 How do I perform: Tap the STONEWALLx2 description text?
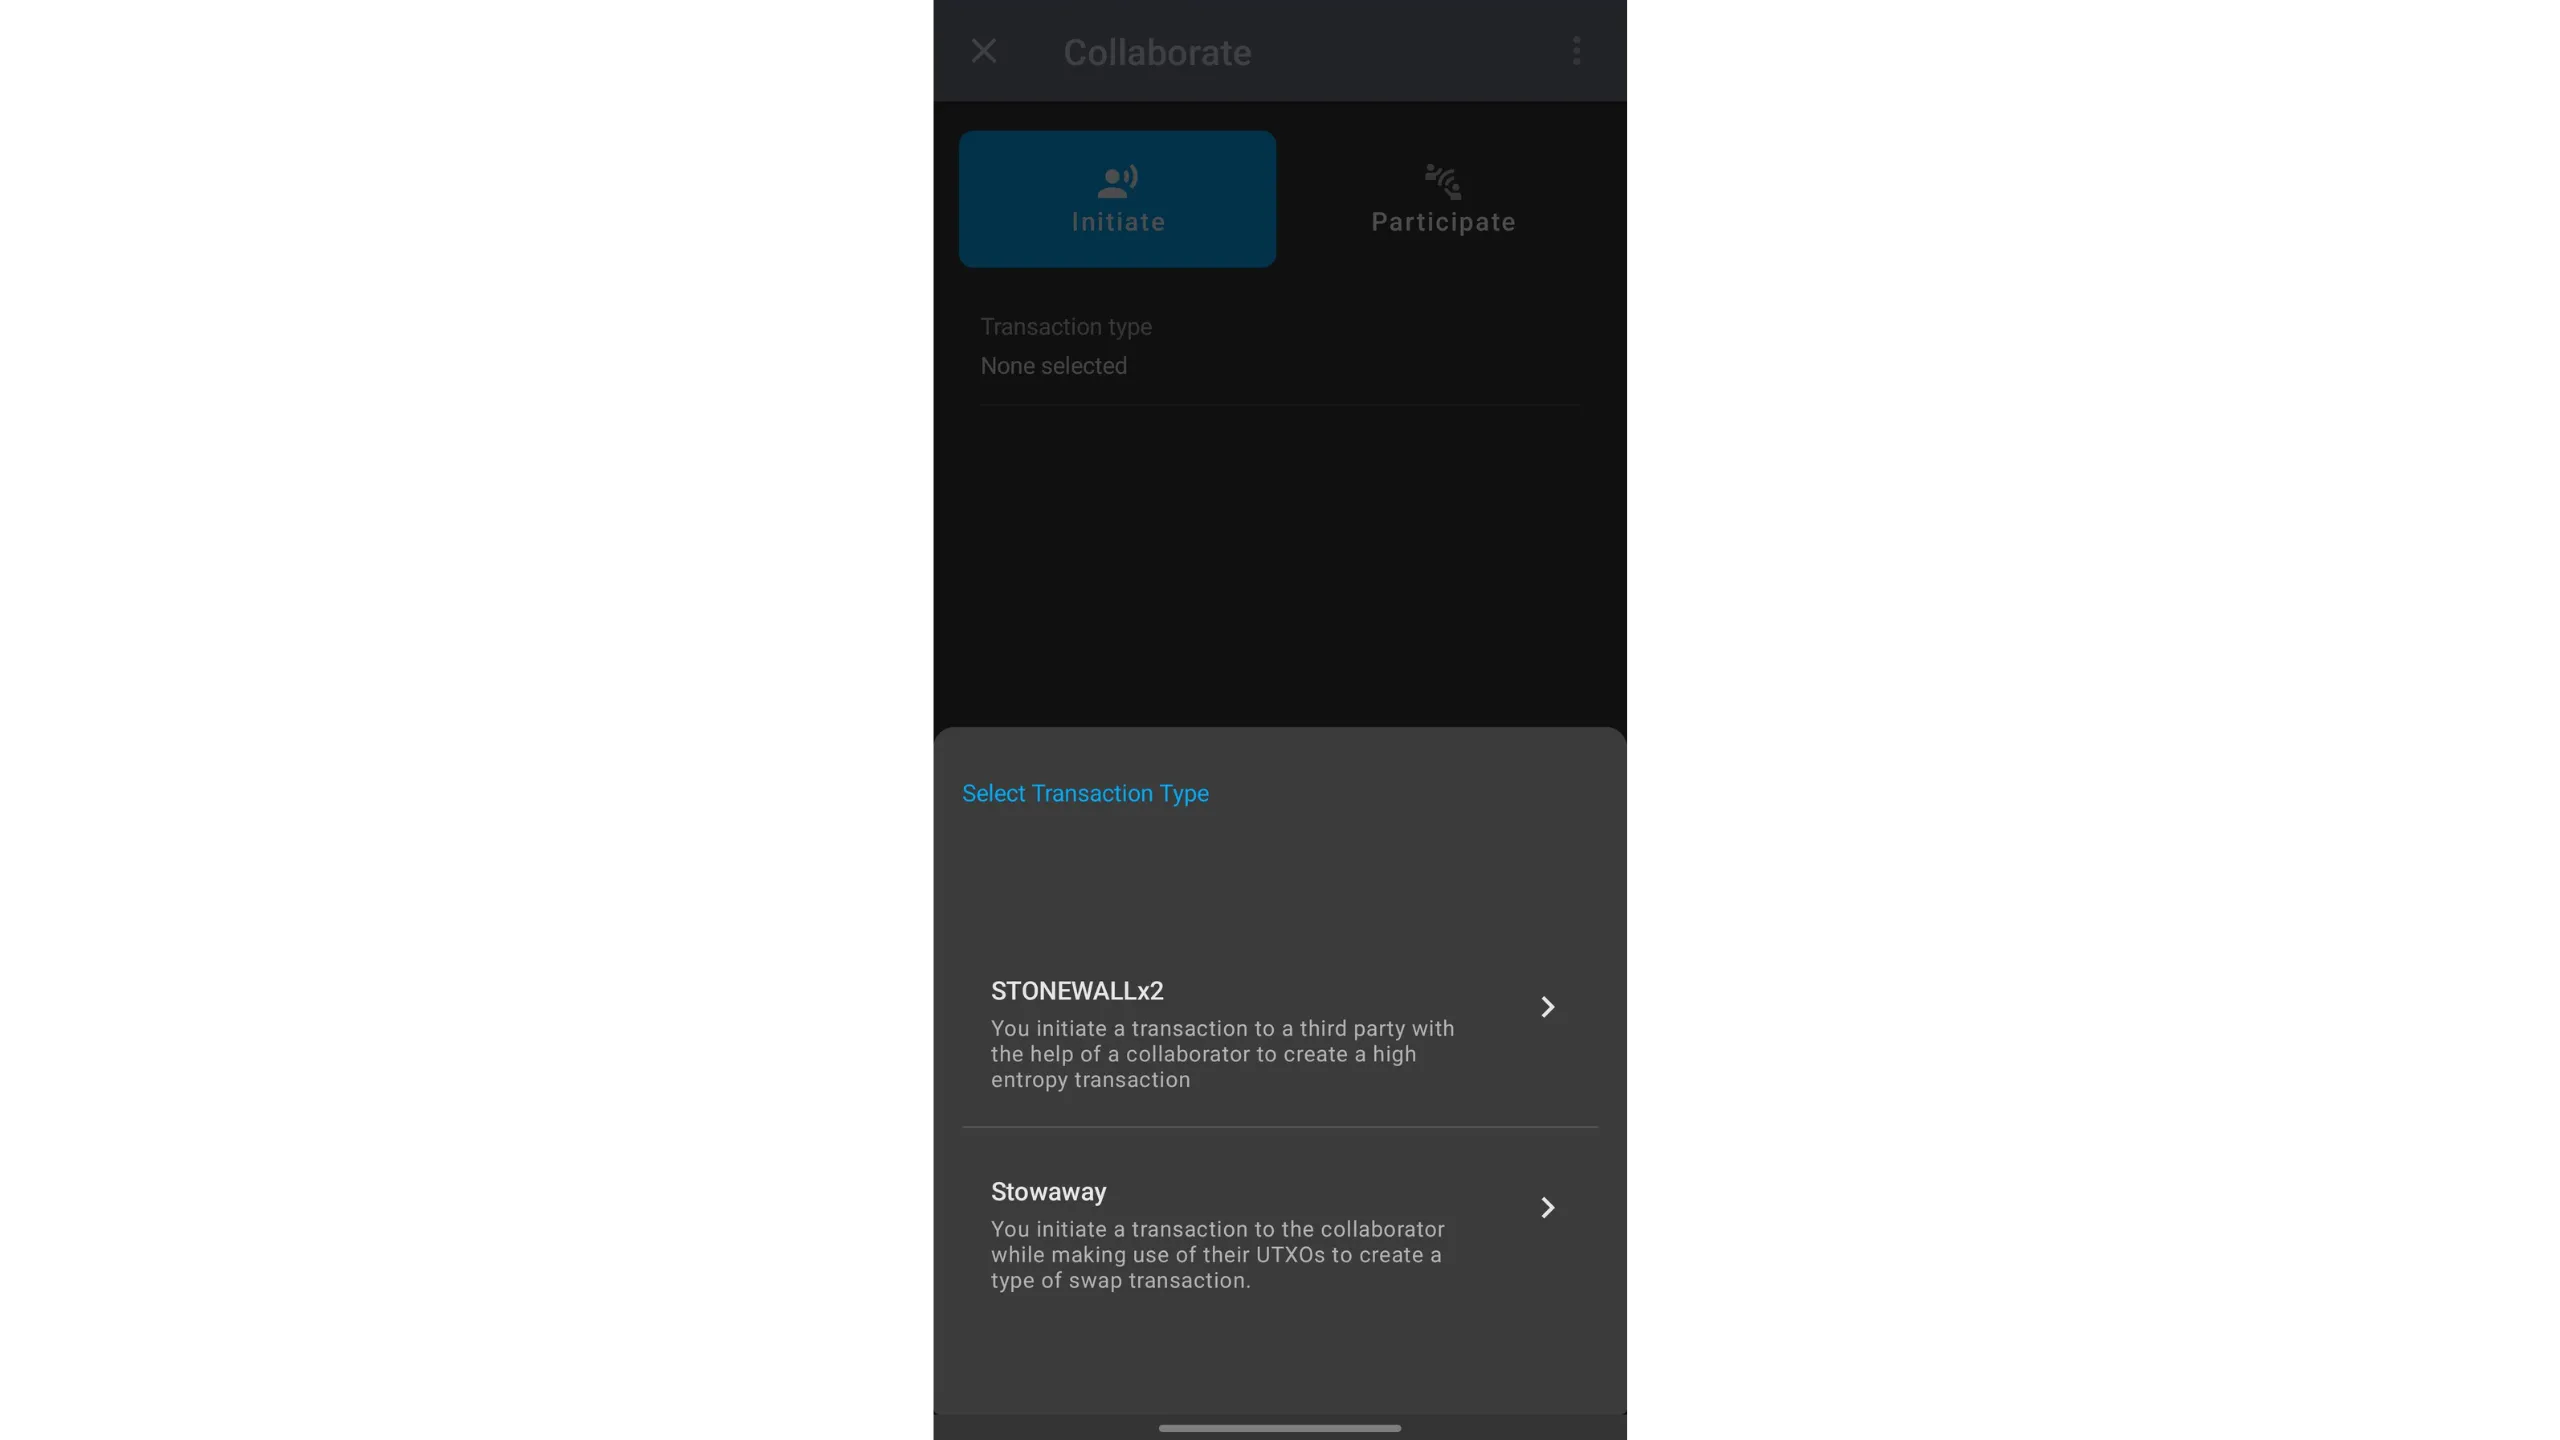coord(1222,1054)
